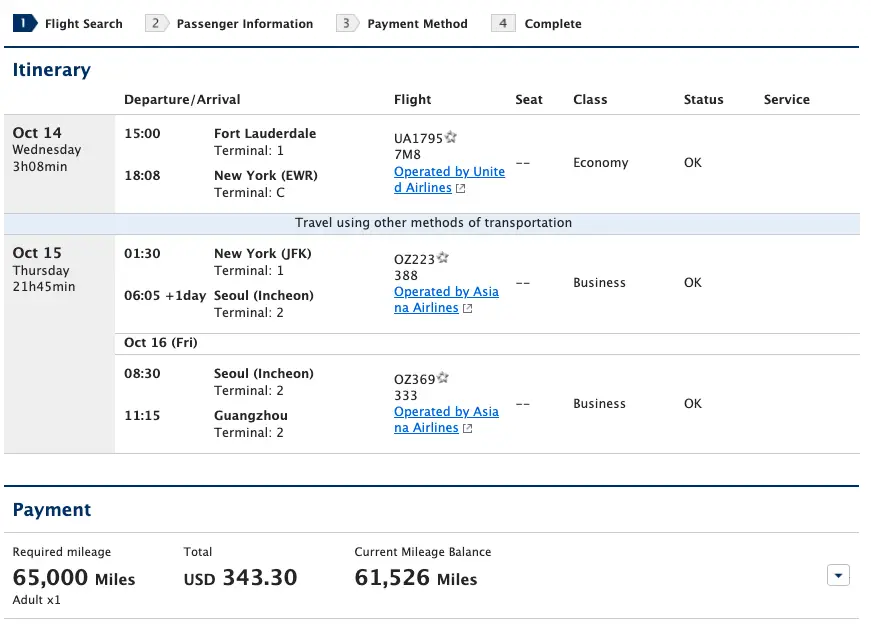The height and width of the screenshot is (627, 871).
Task: Click external link icon on OZ369 operator
Action: coord(467,429)
